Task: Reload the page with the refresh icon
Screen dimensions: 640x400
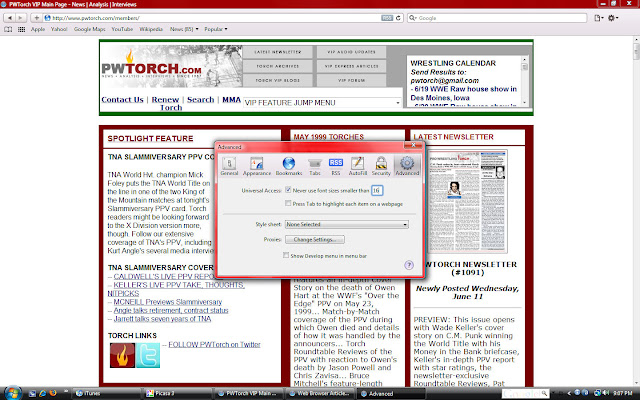Action: (x=398, y=18)
